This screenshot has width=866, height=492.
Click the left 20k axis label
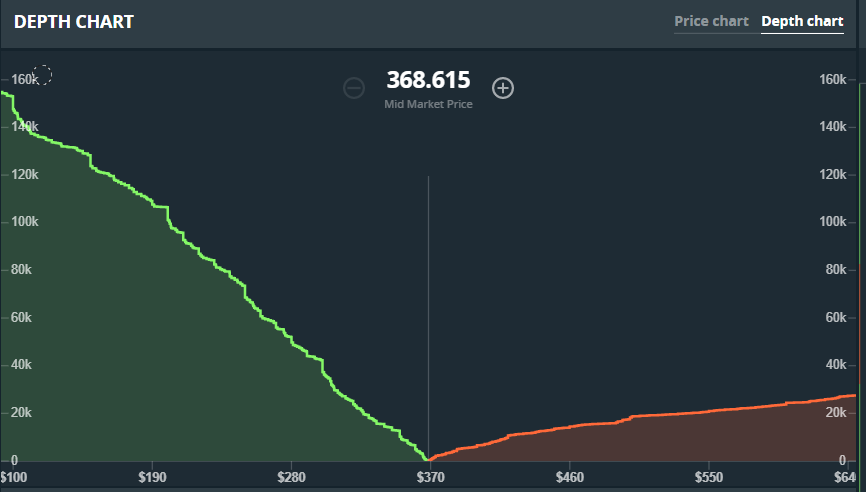pos(21,413)
